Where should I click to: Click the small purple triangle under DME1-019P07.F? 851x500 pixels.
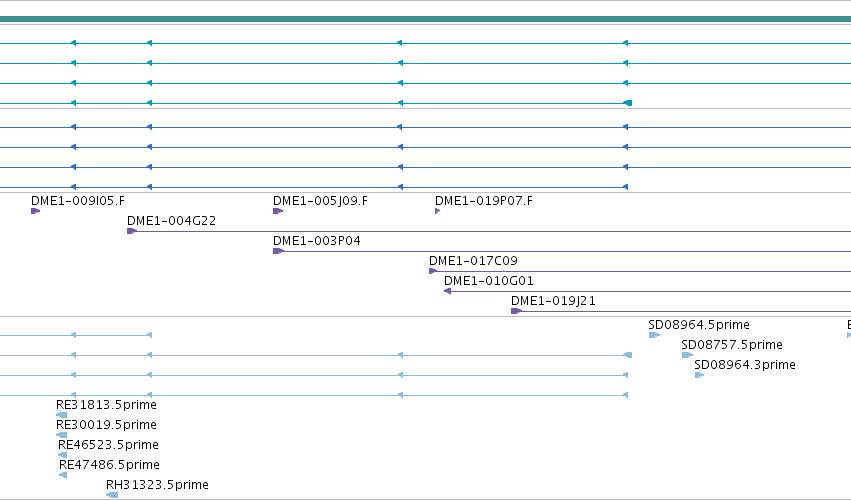point(437,211)
